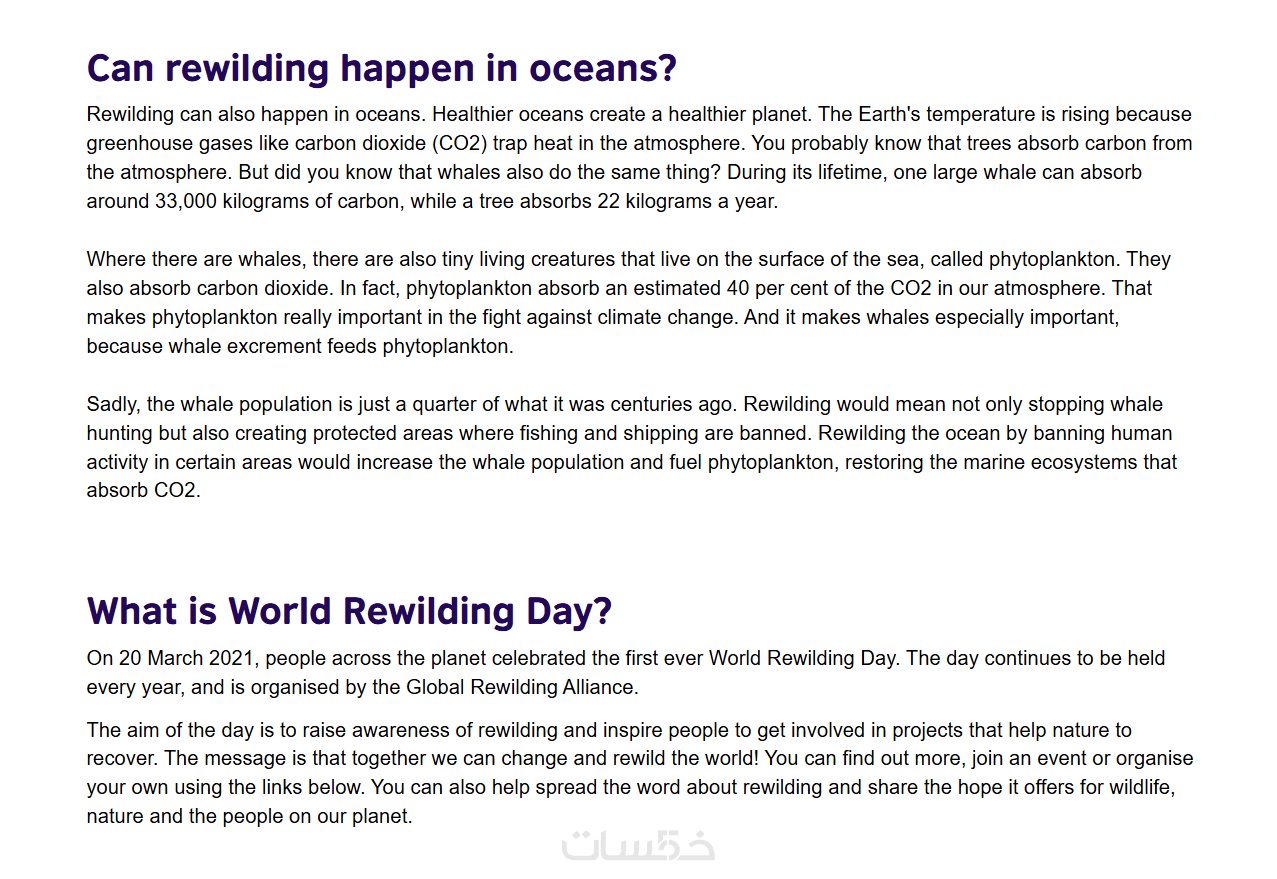Click the 'What is World Rewilding Day?' heading
The width and height of the screenshot is (1277, 879).
tap(349, 611)
